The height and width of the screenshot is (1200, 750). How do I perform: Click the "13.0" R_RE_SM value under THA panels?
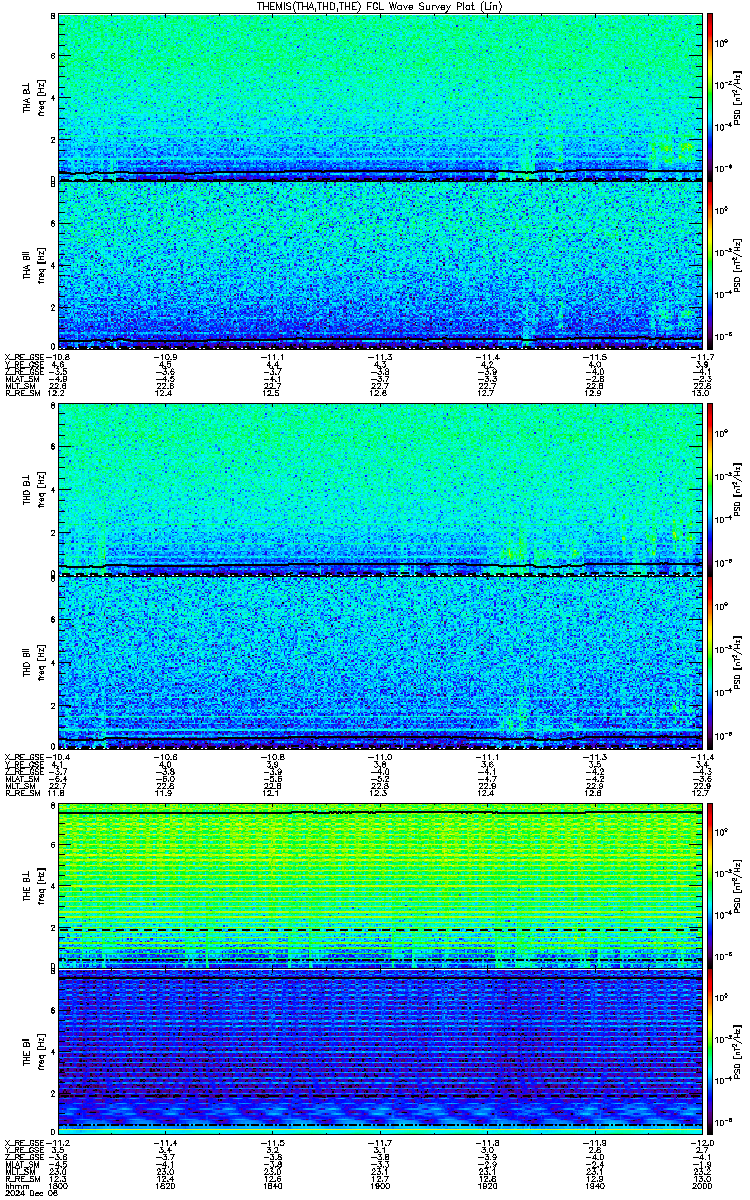(x=702, y=392)
